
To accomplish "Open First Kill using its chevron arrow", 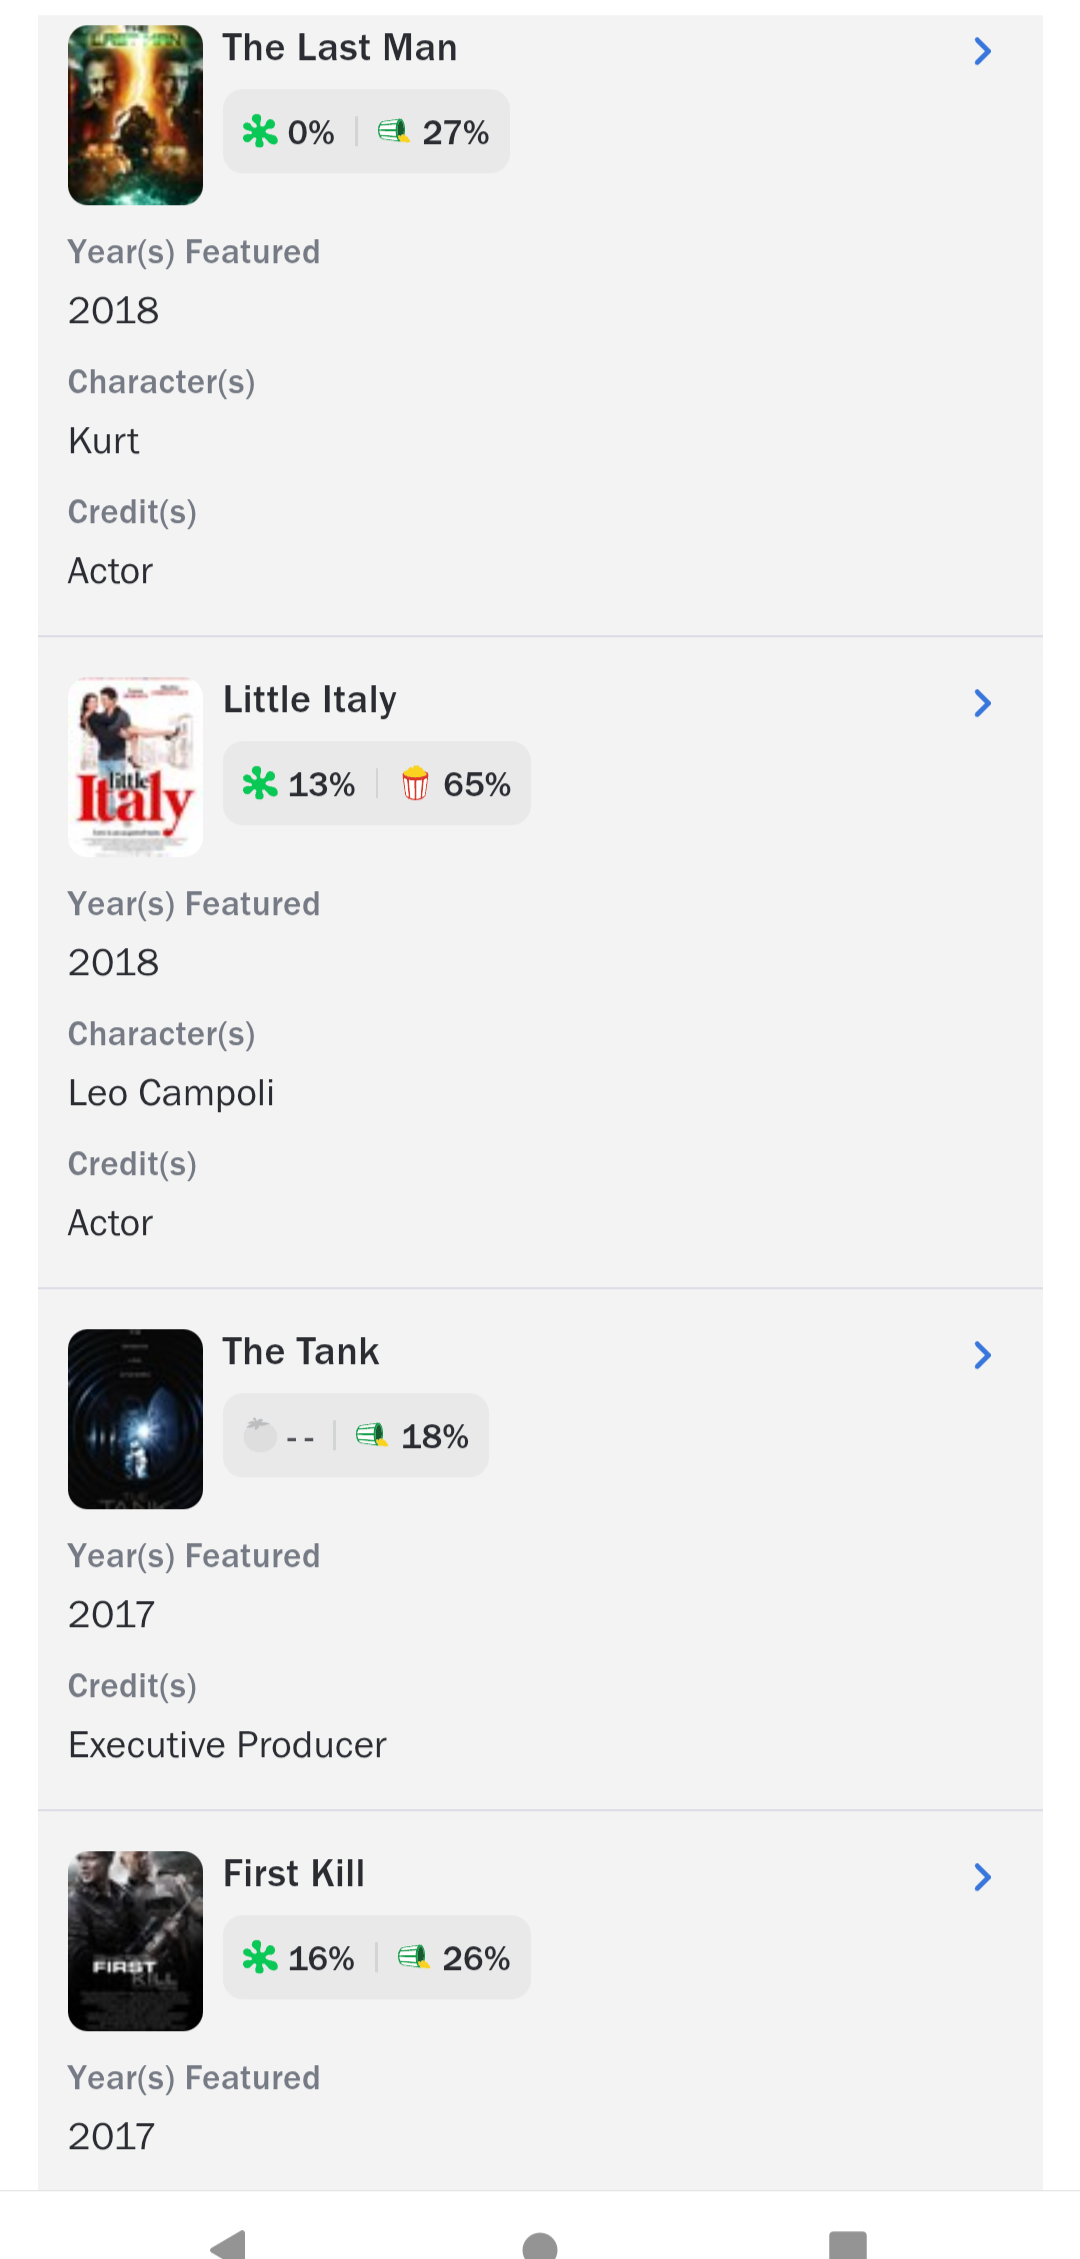I will (x=982, y=1877).
